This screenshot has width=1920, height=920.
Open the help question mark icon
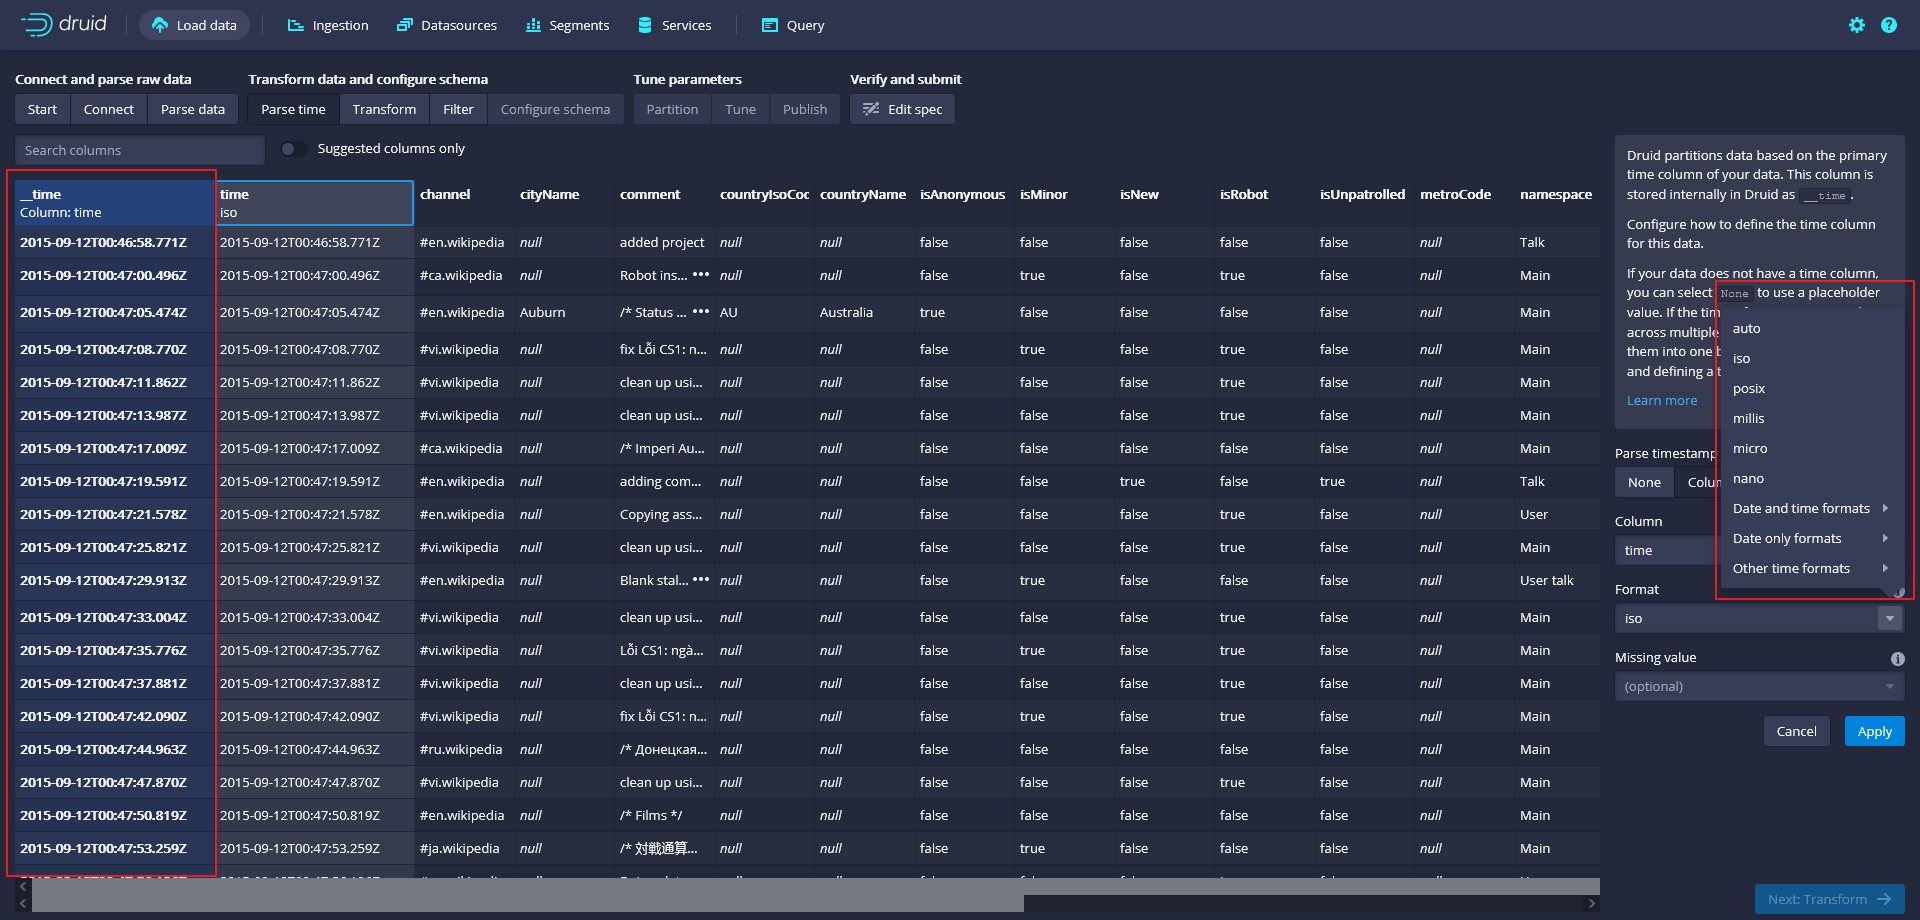point(1889,25)
